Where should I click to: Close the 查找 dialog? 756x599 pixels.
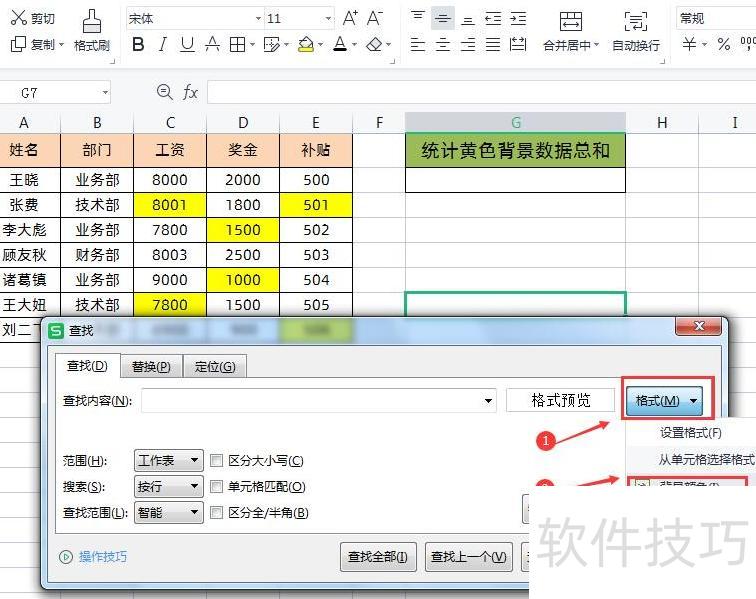699,327
